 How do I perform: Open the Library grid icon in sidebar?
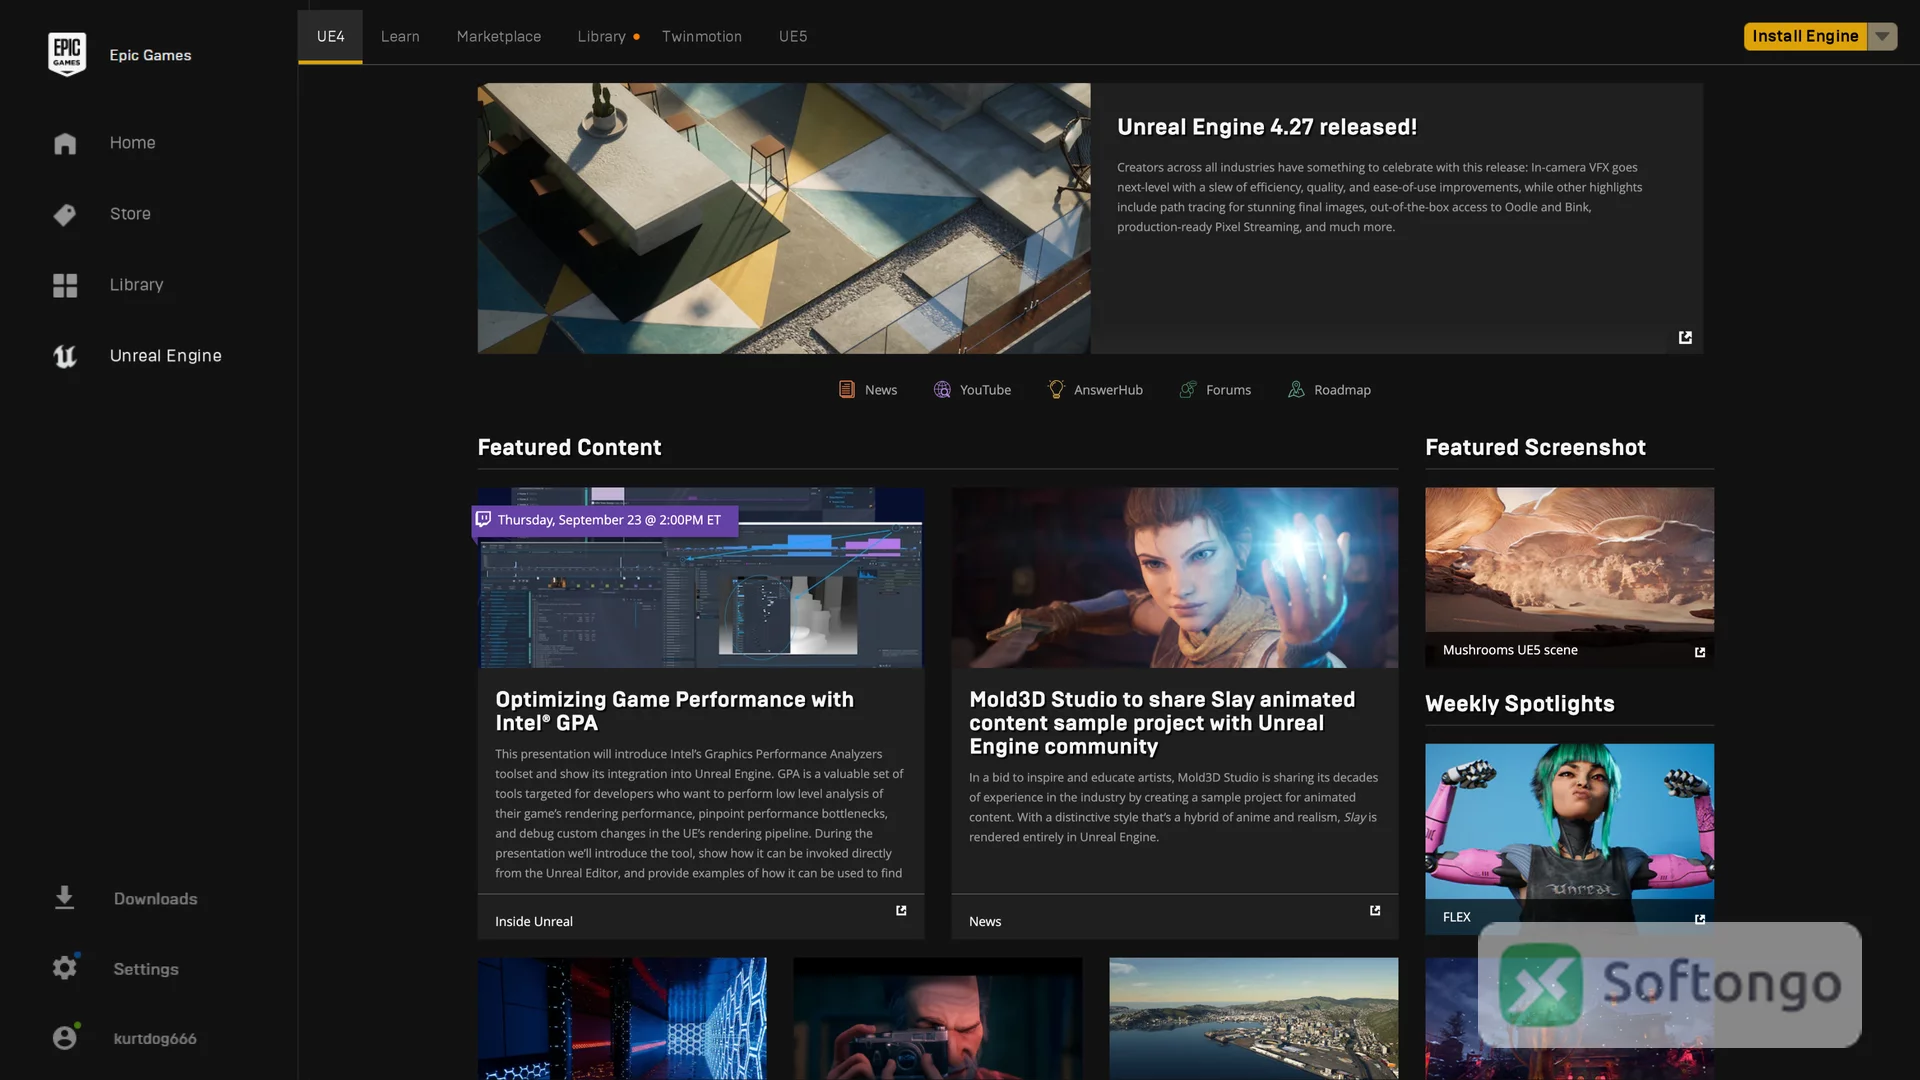pyautogui.click(x=65, y=285)
